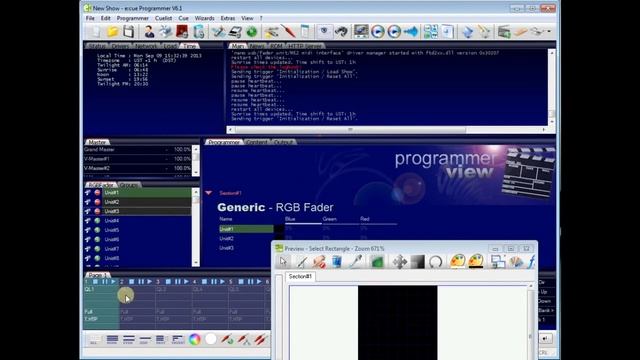Viewport: 640px width, 360px height.
Task: Collapse Section#1 with the red triangle
Action: 209,193
